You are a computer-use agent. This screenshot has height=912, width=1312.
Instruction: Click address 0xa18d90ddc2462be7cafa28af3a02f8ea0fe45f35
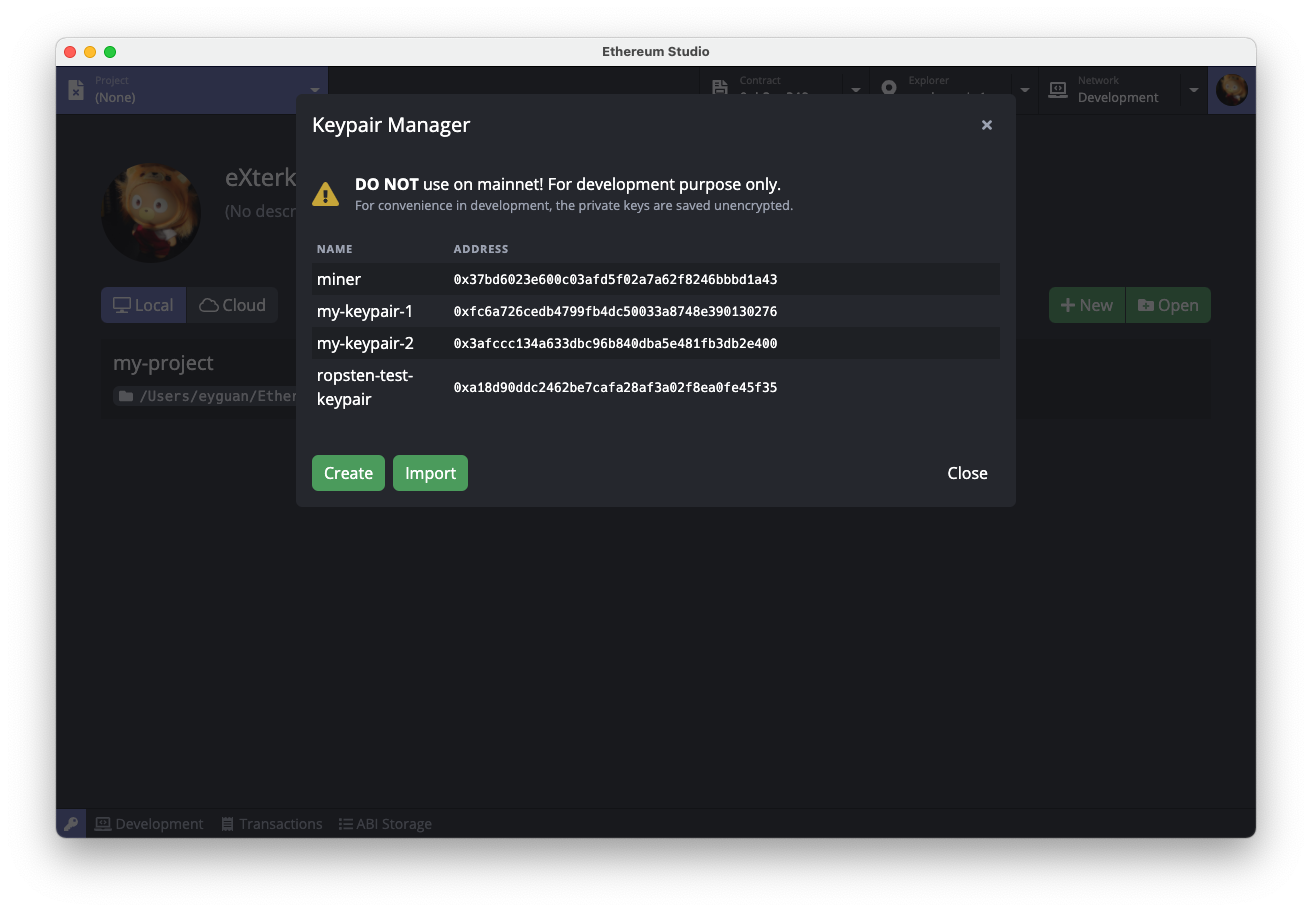(x=615, y=387)
